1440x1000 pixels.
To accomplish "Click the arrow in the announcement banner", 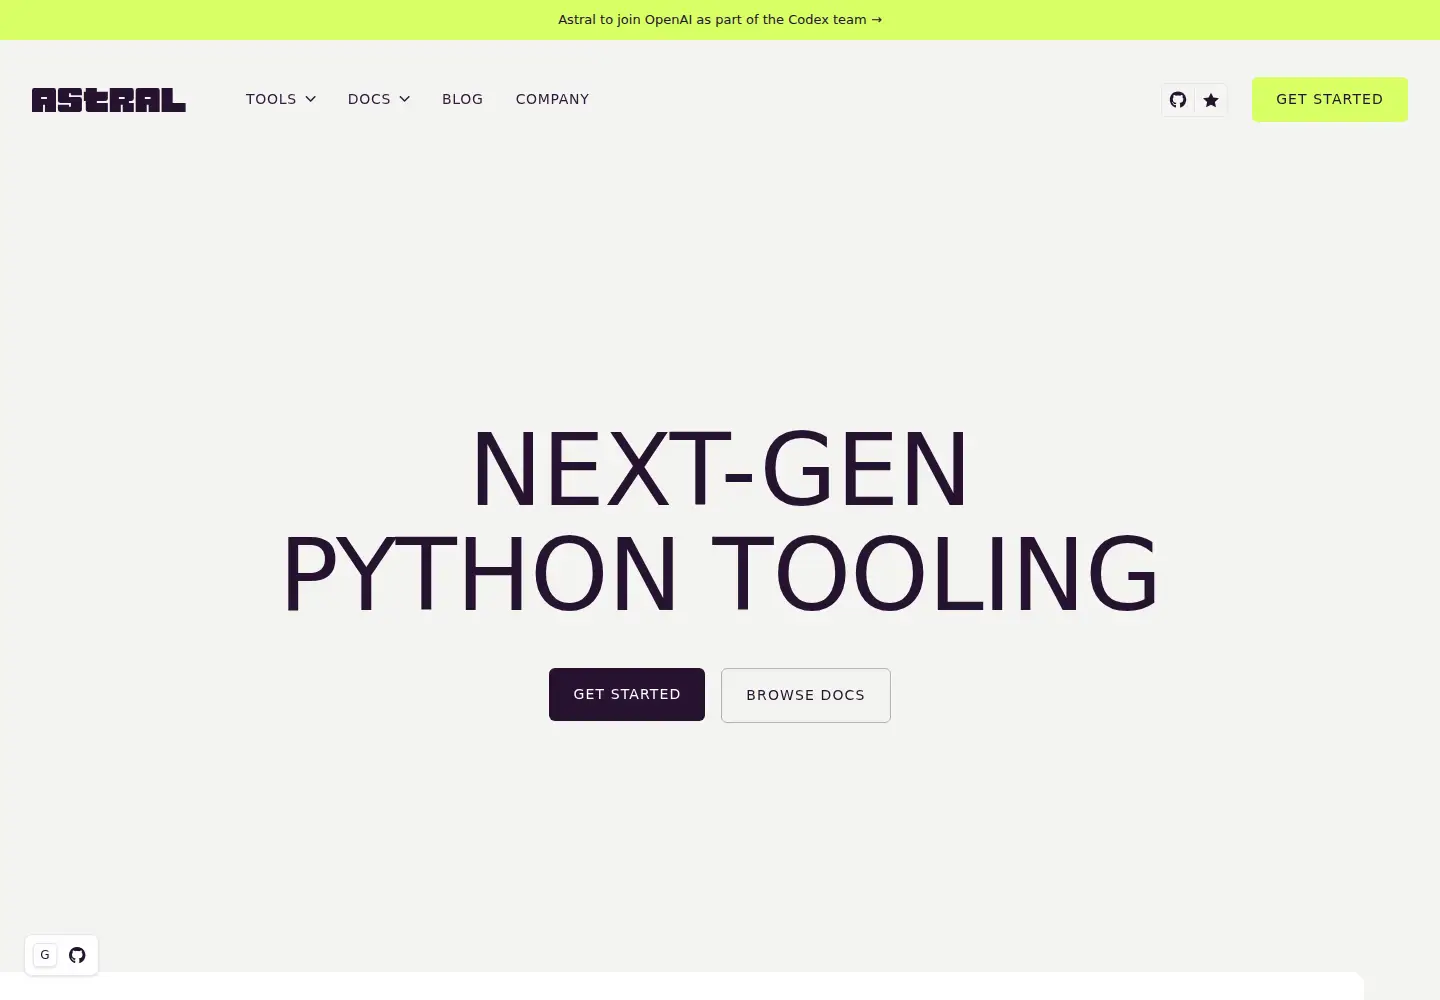I will click(877, 20).
